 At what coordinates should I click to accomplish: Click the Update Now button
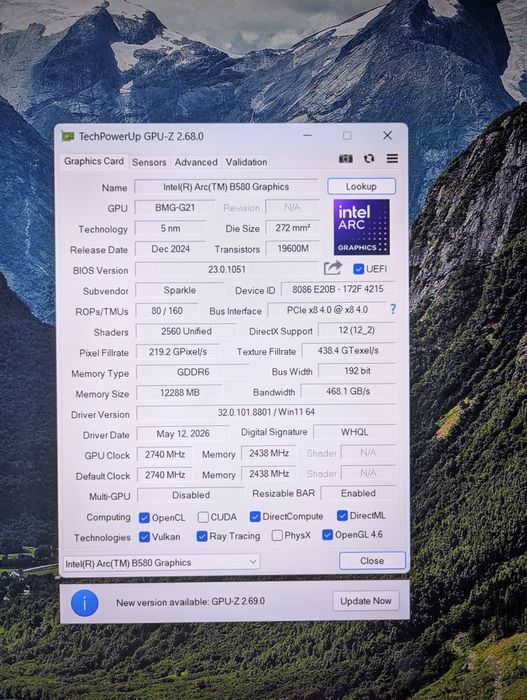tap(366, 601)
